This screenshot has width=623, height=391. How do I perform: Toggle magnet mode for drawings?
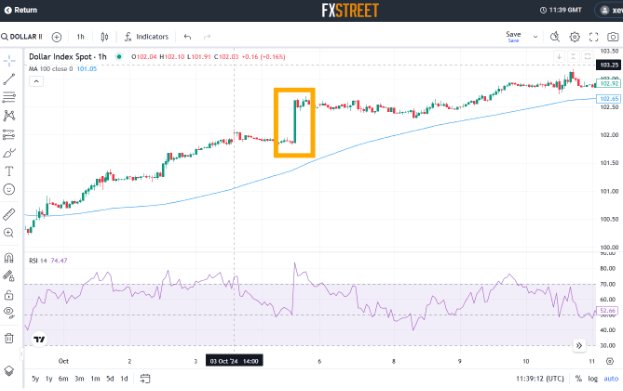9,258
